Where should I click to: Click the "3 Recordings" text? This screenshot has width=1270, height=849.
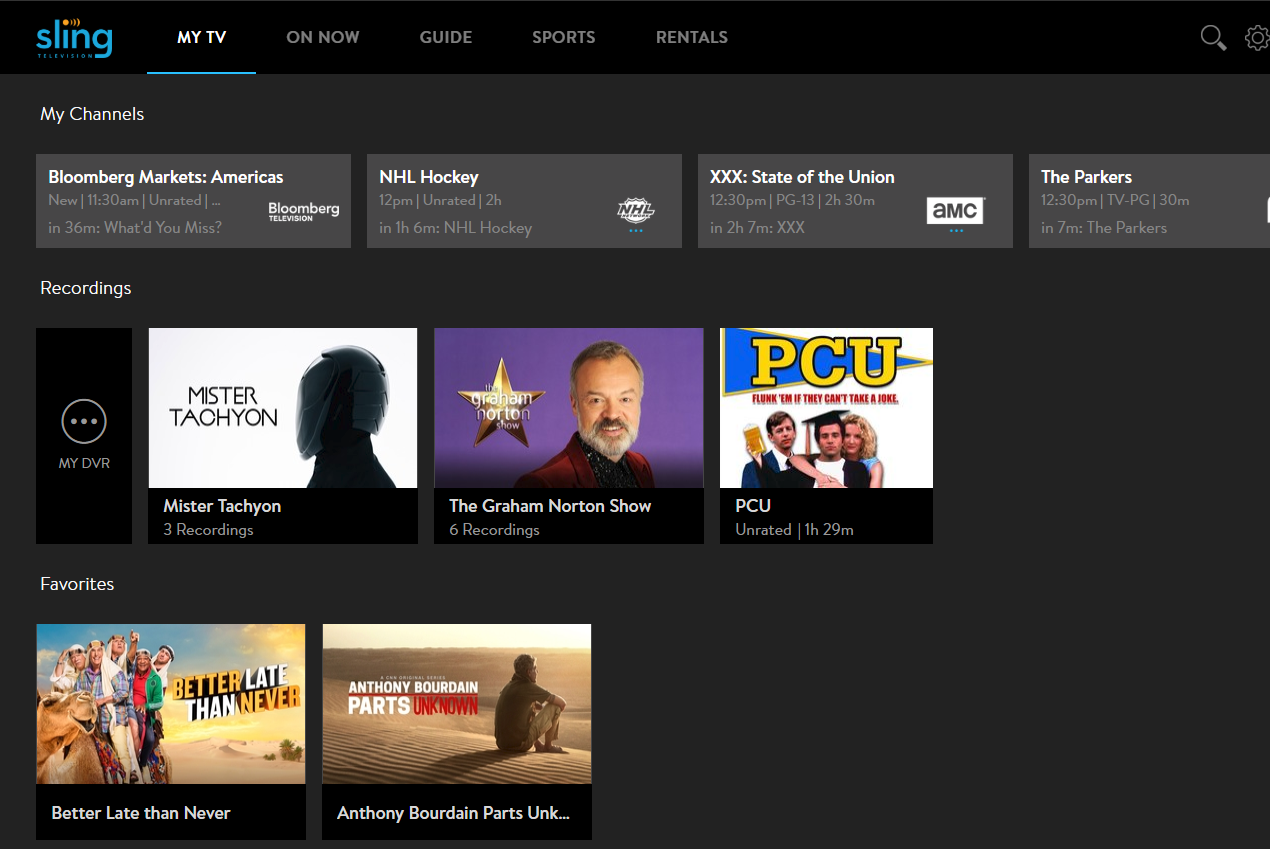pyautogui.click(x=208, y=530)
